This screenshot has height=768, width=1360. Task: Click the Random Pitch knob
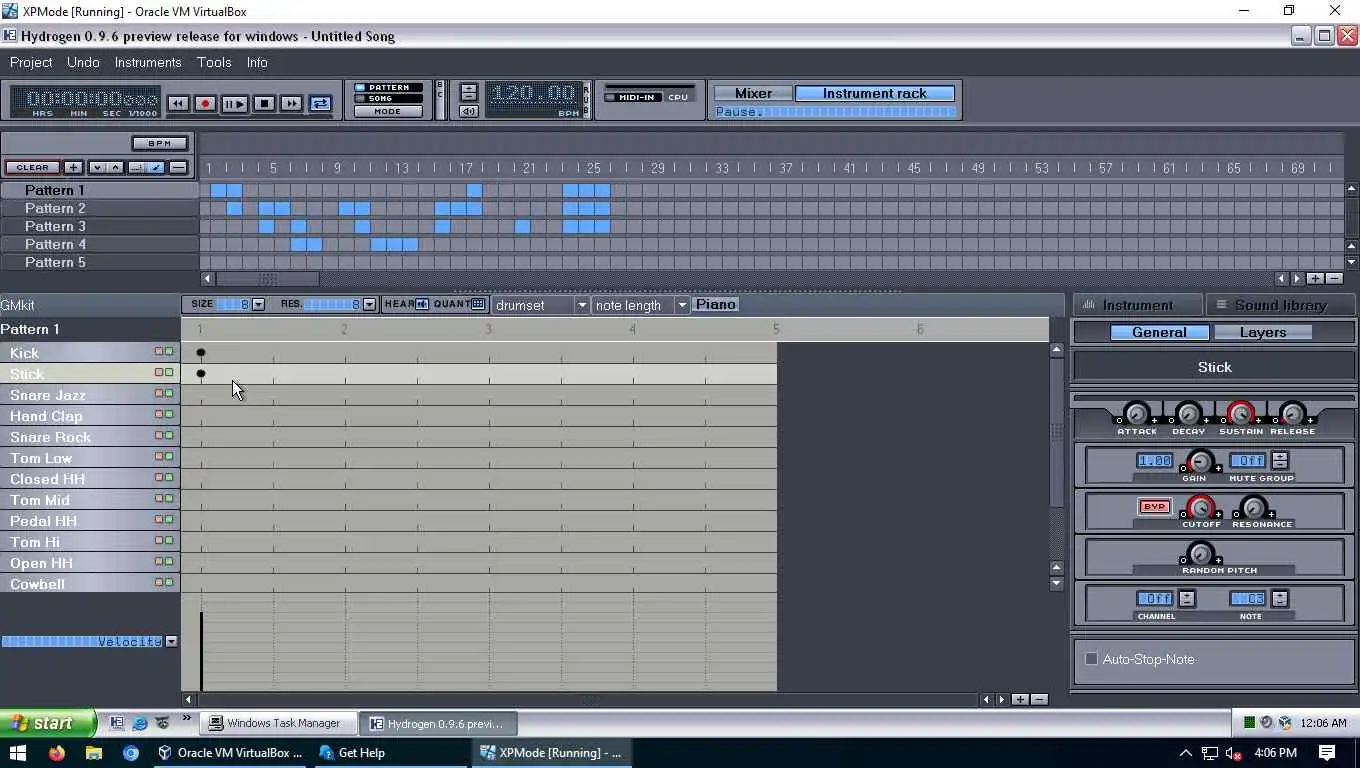pyautogui.click(x=1200, y=553)
